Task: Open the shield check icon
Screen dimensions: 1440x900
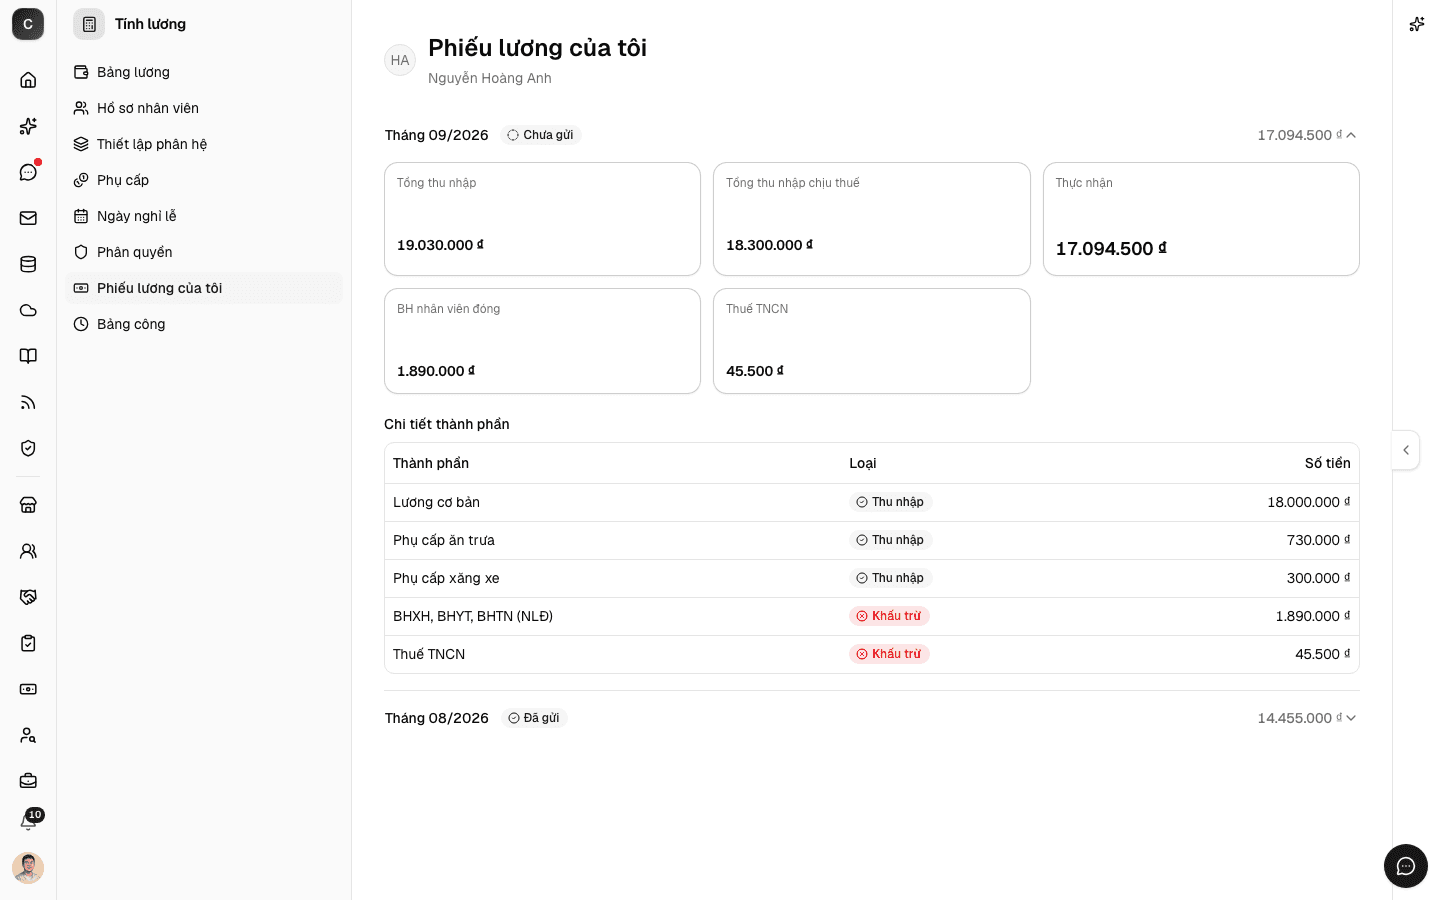Action: 28,448
